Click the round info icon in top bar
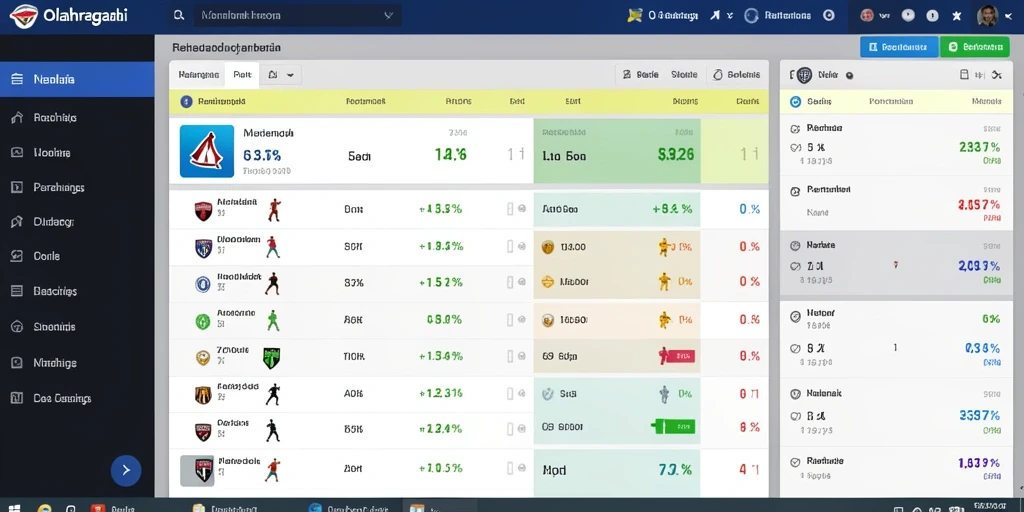 click(x=933, y=15)
